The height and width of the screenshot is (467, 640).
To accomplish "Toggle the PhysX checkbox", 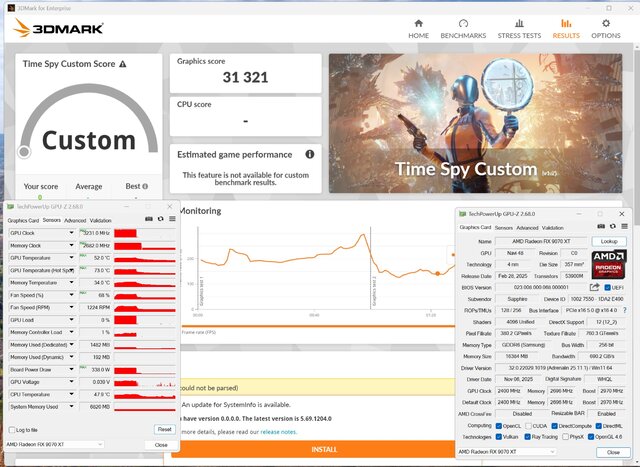I will click(567, 437).
